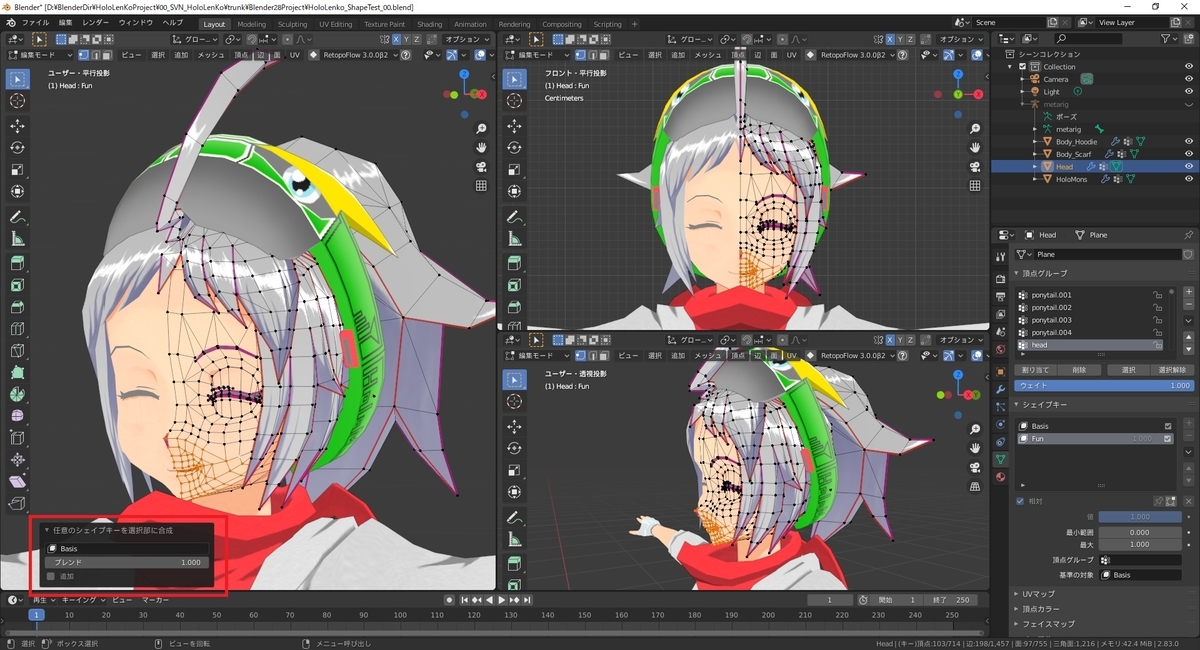Click the pan view hand icon in left viewport
Image resolution: width=1200 pixels, height=650 pixels.
click(480, 148)
